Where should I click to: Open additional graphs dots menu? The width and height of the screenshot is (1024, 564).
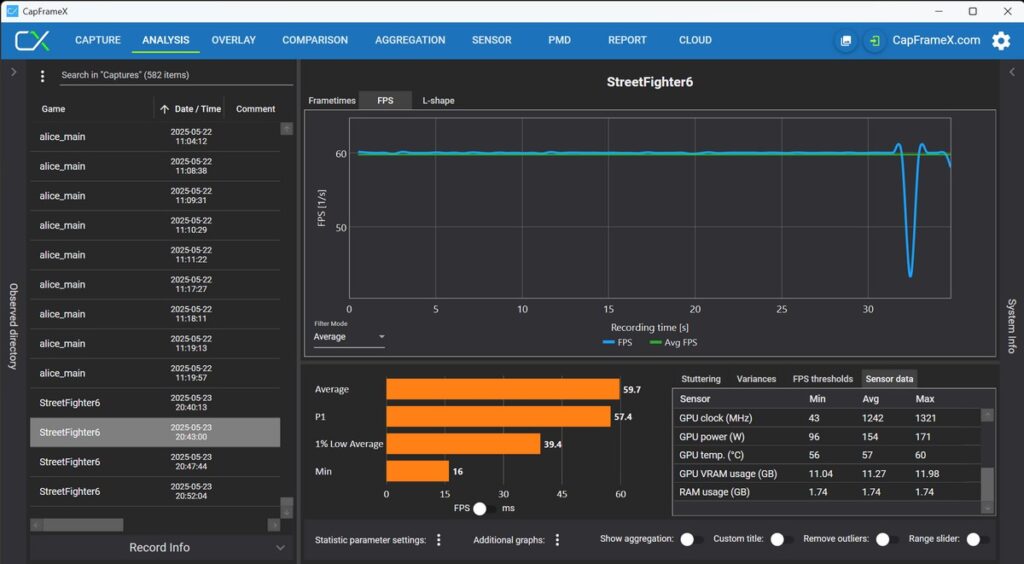point(557,540)
